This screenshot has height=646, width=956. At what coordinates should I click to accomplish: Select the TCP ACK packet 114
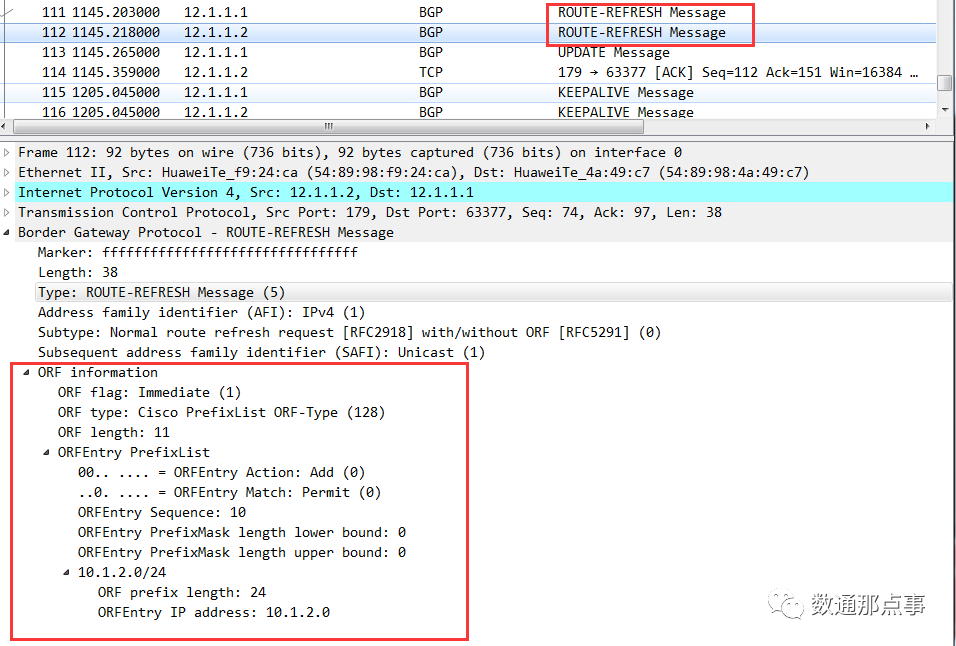(300, 72)
